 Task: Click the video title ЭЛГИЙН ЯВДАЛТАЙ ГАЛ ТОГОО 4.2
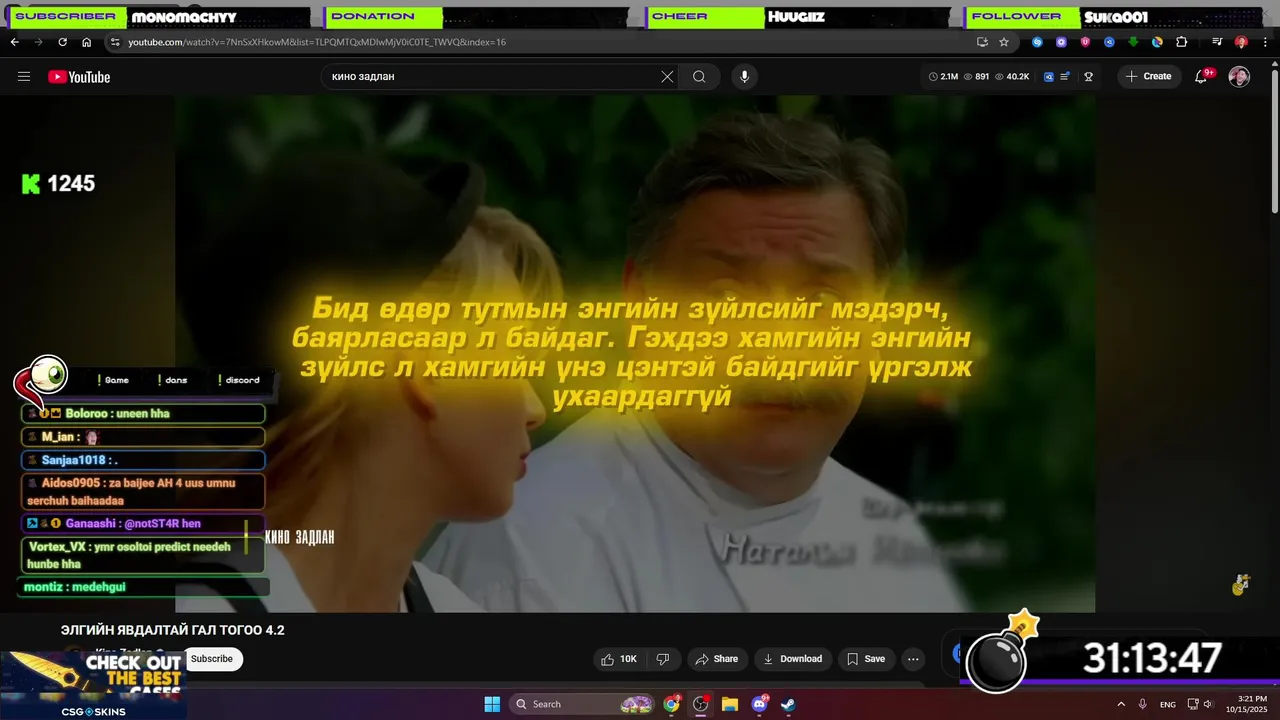173,630
